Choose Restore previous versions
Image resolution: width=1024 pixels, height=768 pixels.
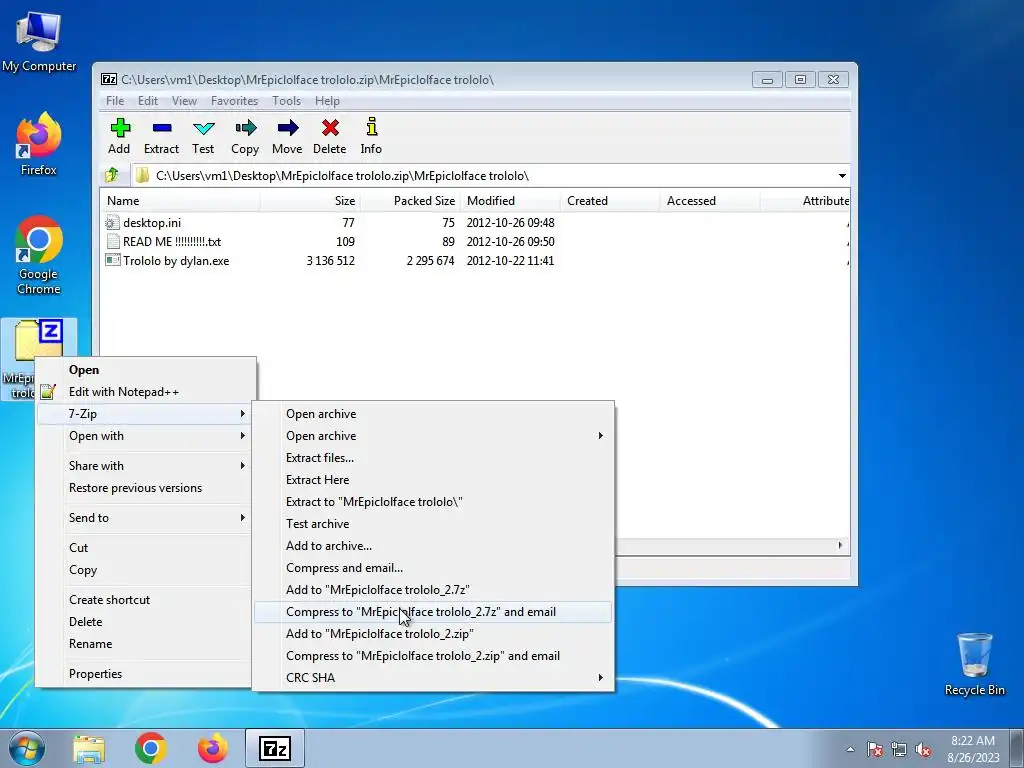coord(144,488)
